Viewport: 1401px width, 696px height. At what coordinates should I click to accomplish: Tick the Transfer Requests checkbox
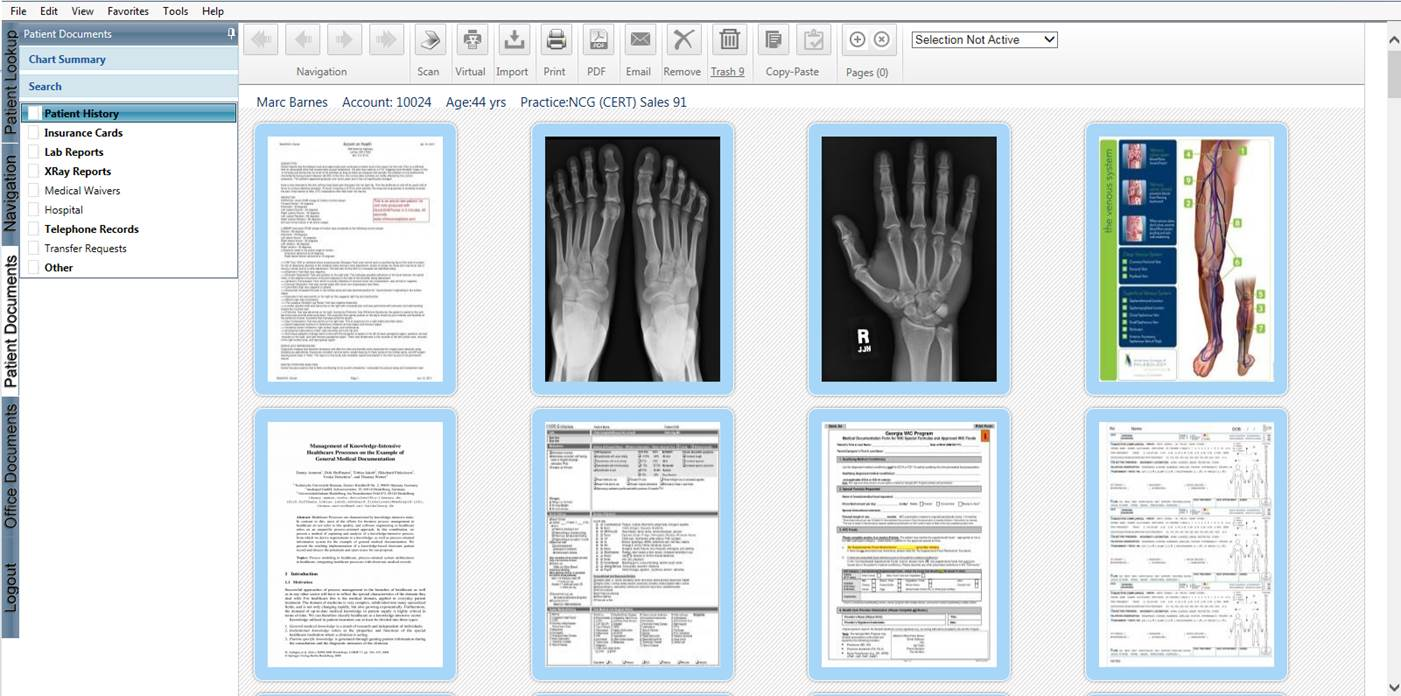[33, 248]
